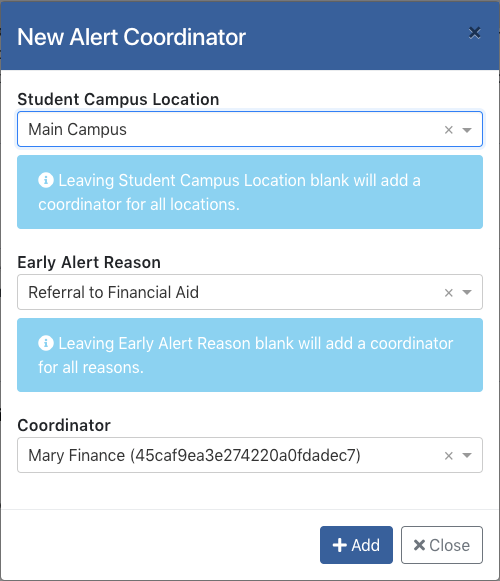Screen dimensions: 500x581
Task: Clear the Mary Finance coordinator selection
Action: coord(448,456)
